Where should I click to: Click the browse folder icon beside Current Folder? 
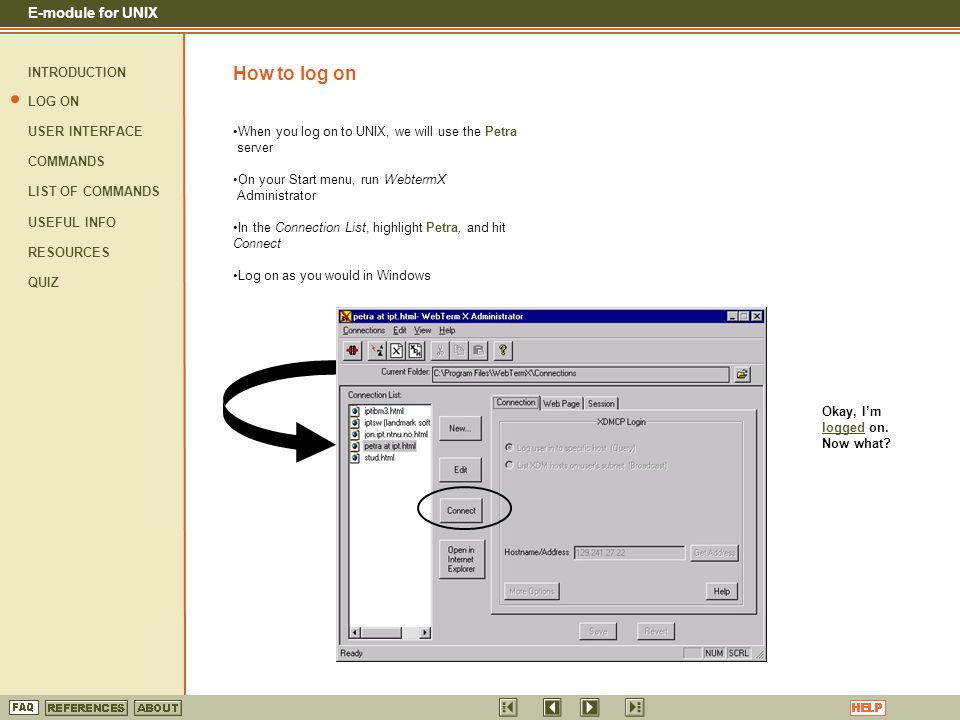click(x=742, y=374)
